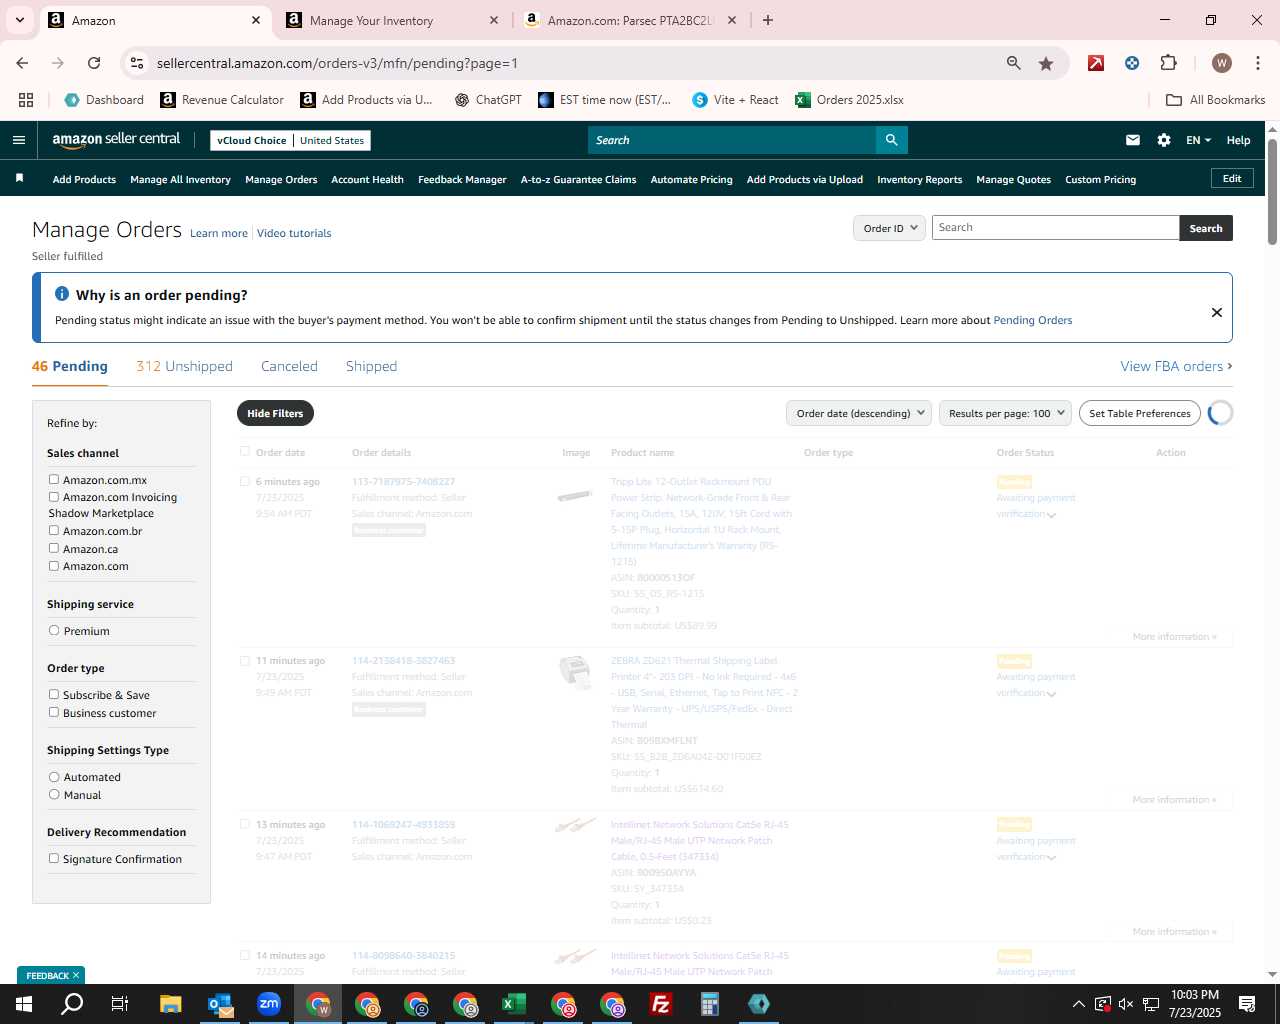This screenshot has height=1024, width=1280.
Task: Open the Calculator from taskbar
Action: point(710,1004)
